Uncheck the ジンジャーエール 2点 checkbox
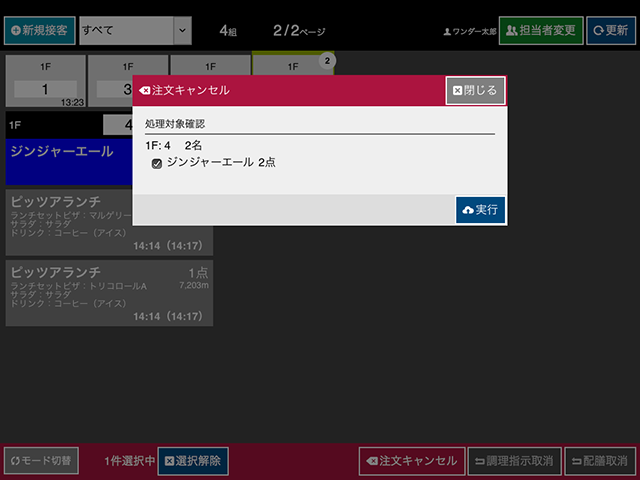The height and width of the screenshot is (480, 640). (x=157, y=163)
